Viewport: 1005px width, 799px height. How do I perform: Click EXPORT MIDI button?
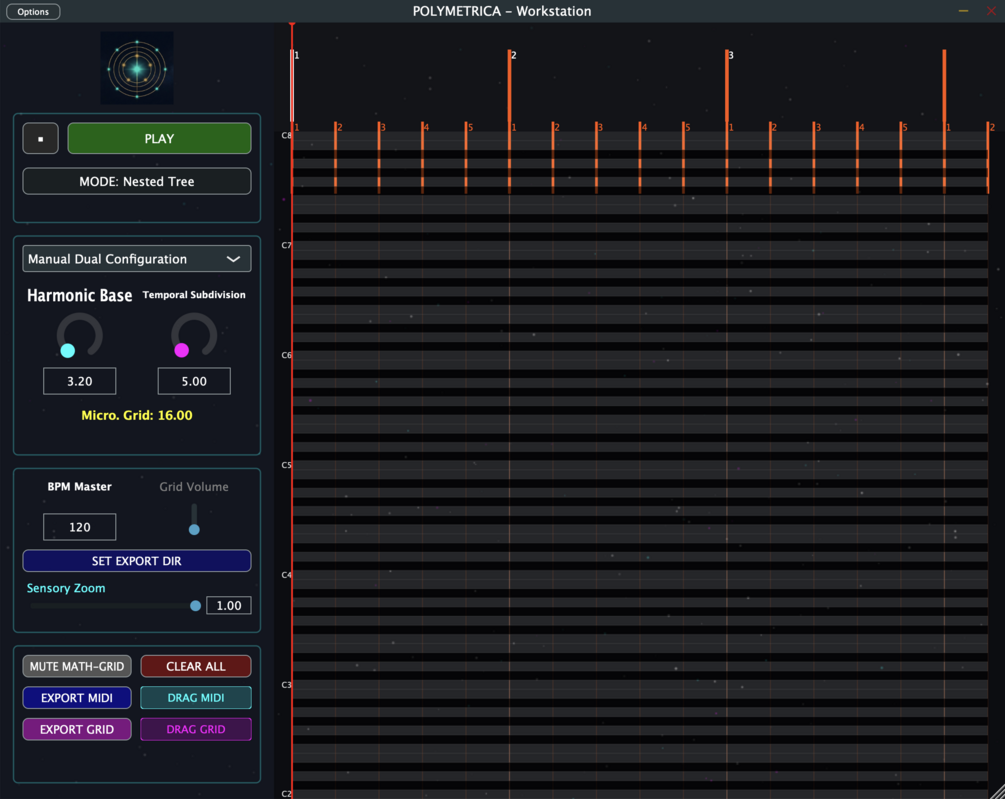77,698
